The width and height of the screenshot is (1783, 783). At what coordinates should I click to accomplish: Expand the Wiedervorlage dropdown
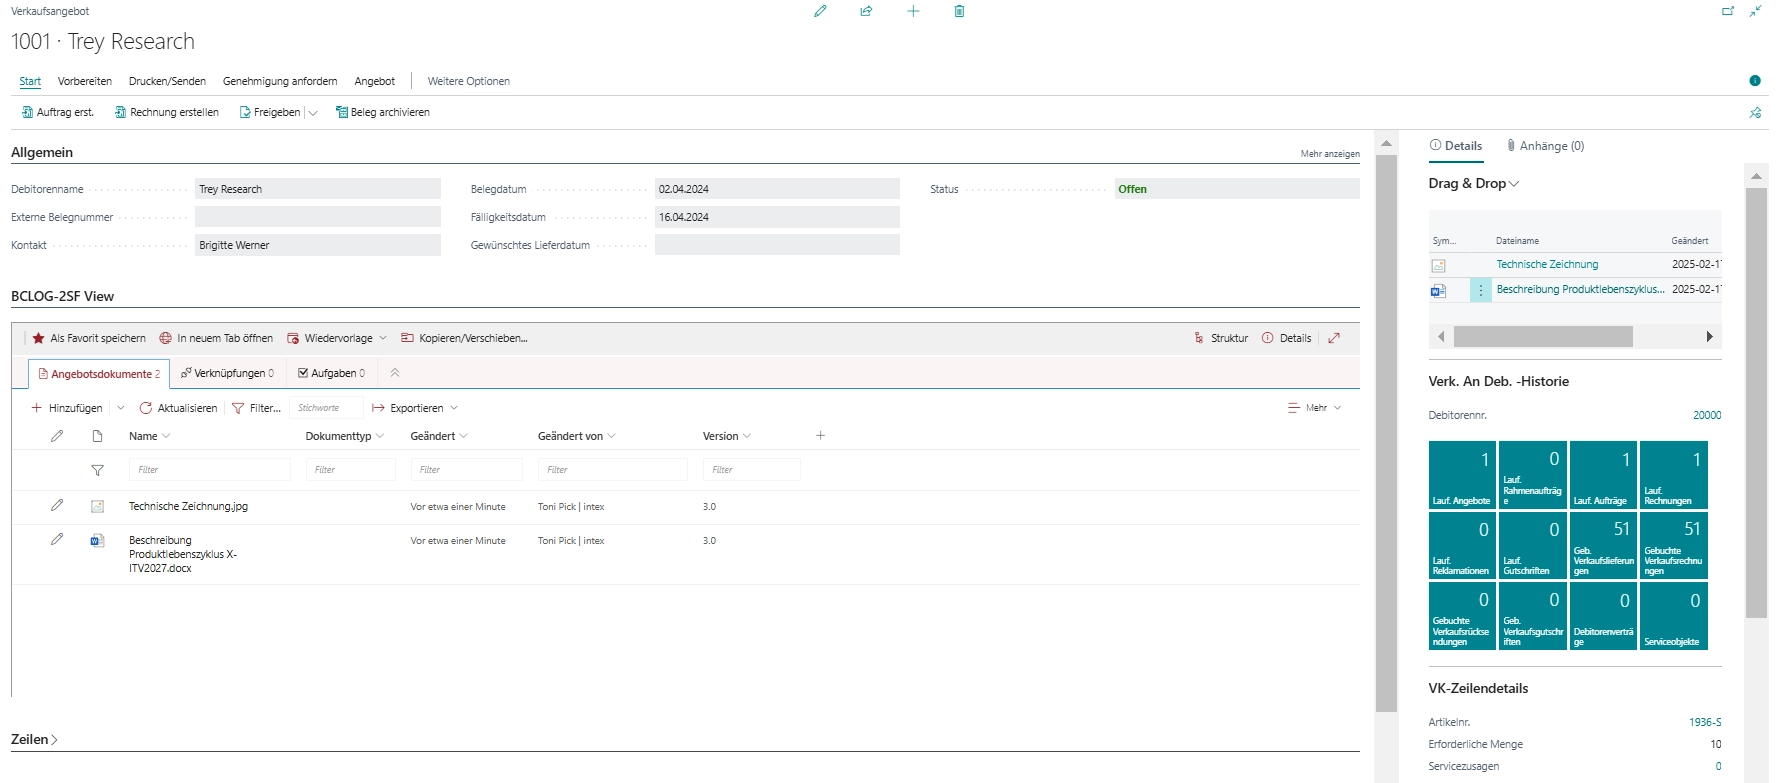(x=382, y=338)
